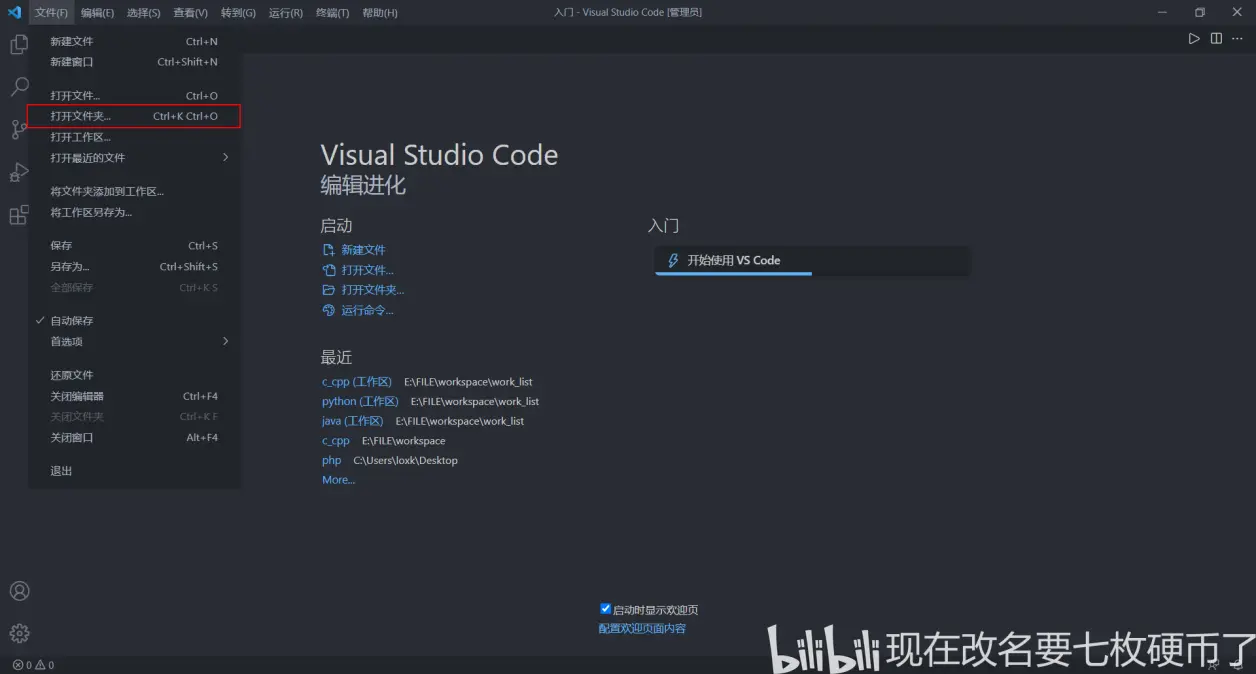Open the 选择(S) menu
1256x674 pixels.
(x=144, y=13)
